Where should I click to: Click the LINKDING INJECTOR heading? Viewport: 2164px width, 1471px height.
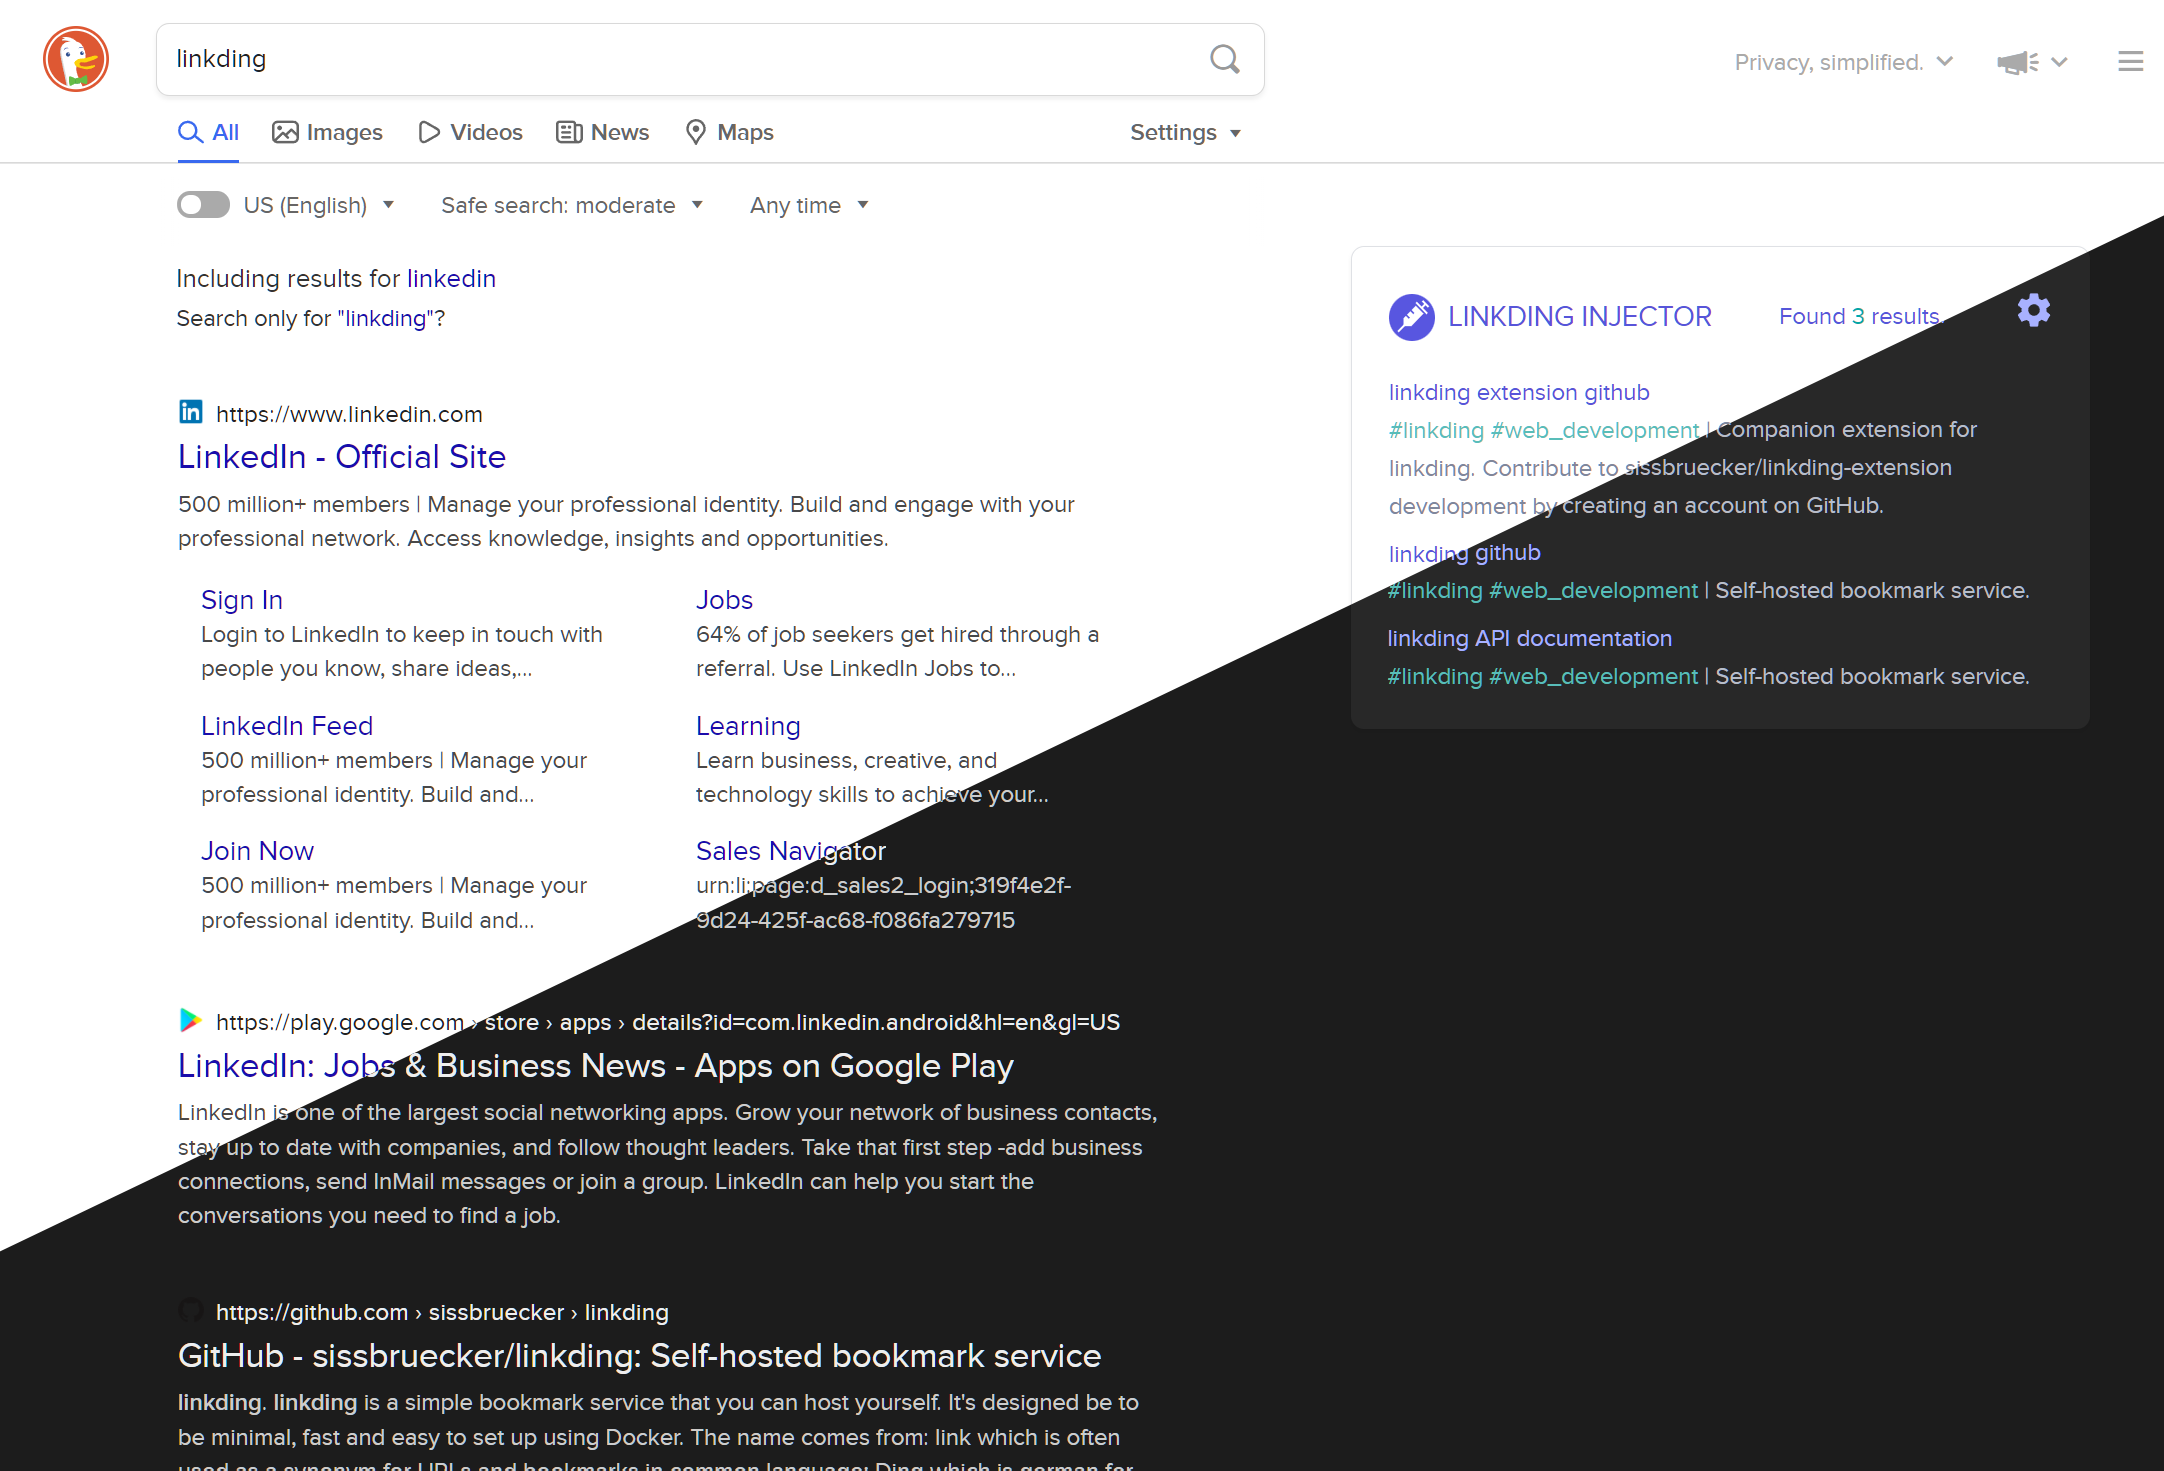(1580, 317)
